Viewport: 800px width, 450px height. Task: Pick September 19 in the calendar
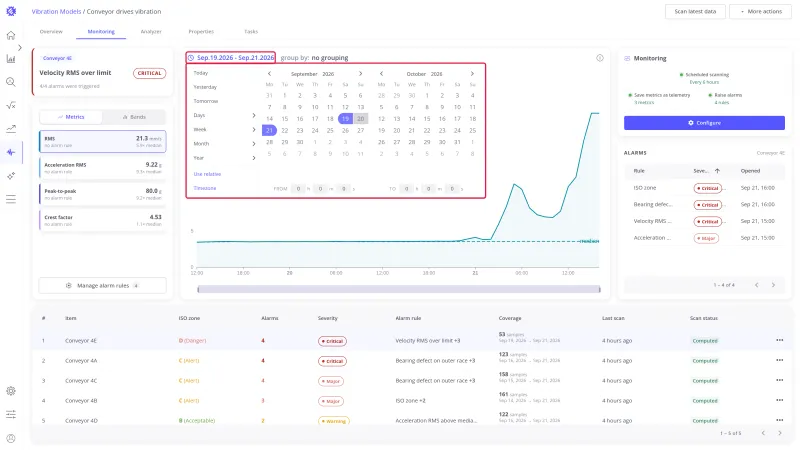click(x=345, y=119)
